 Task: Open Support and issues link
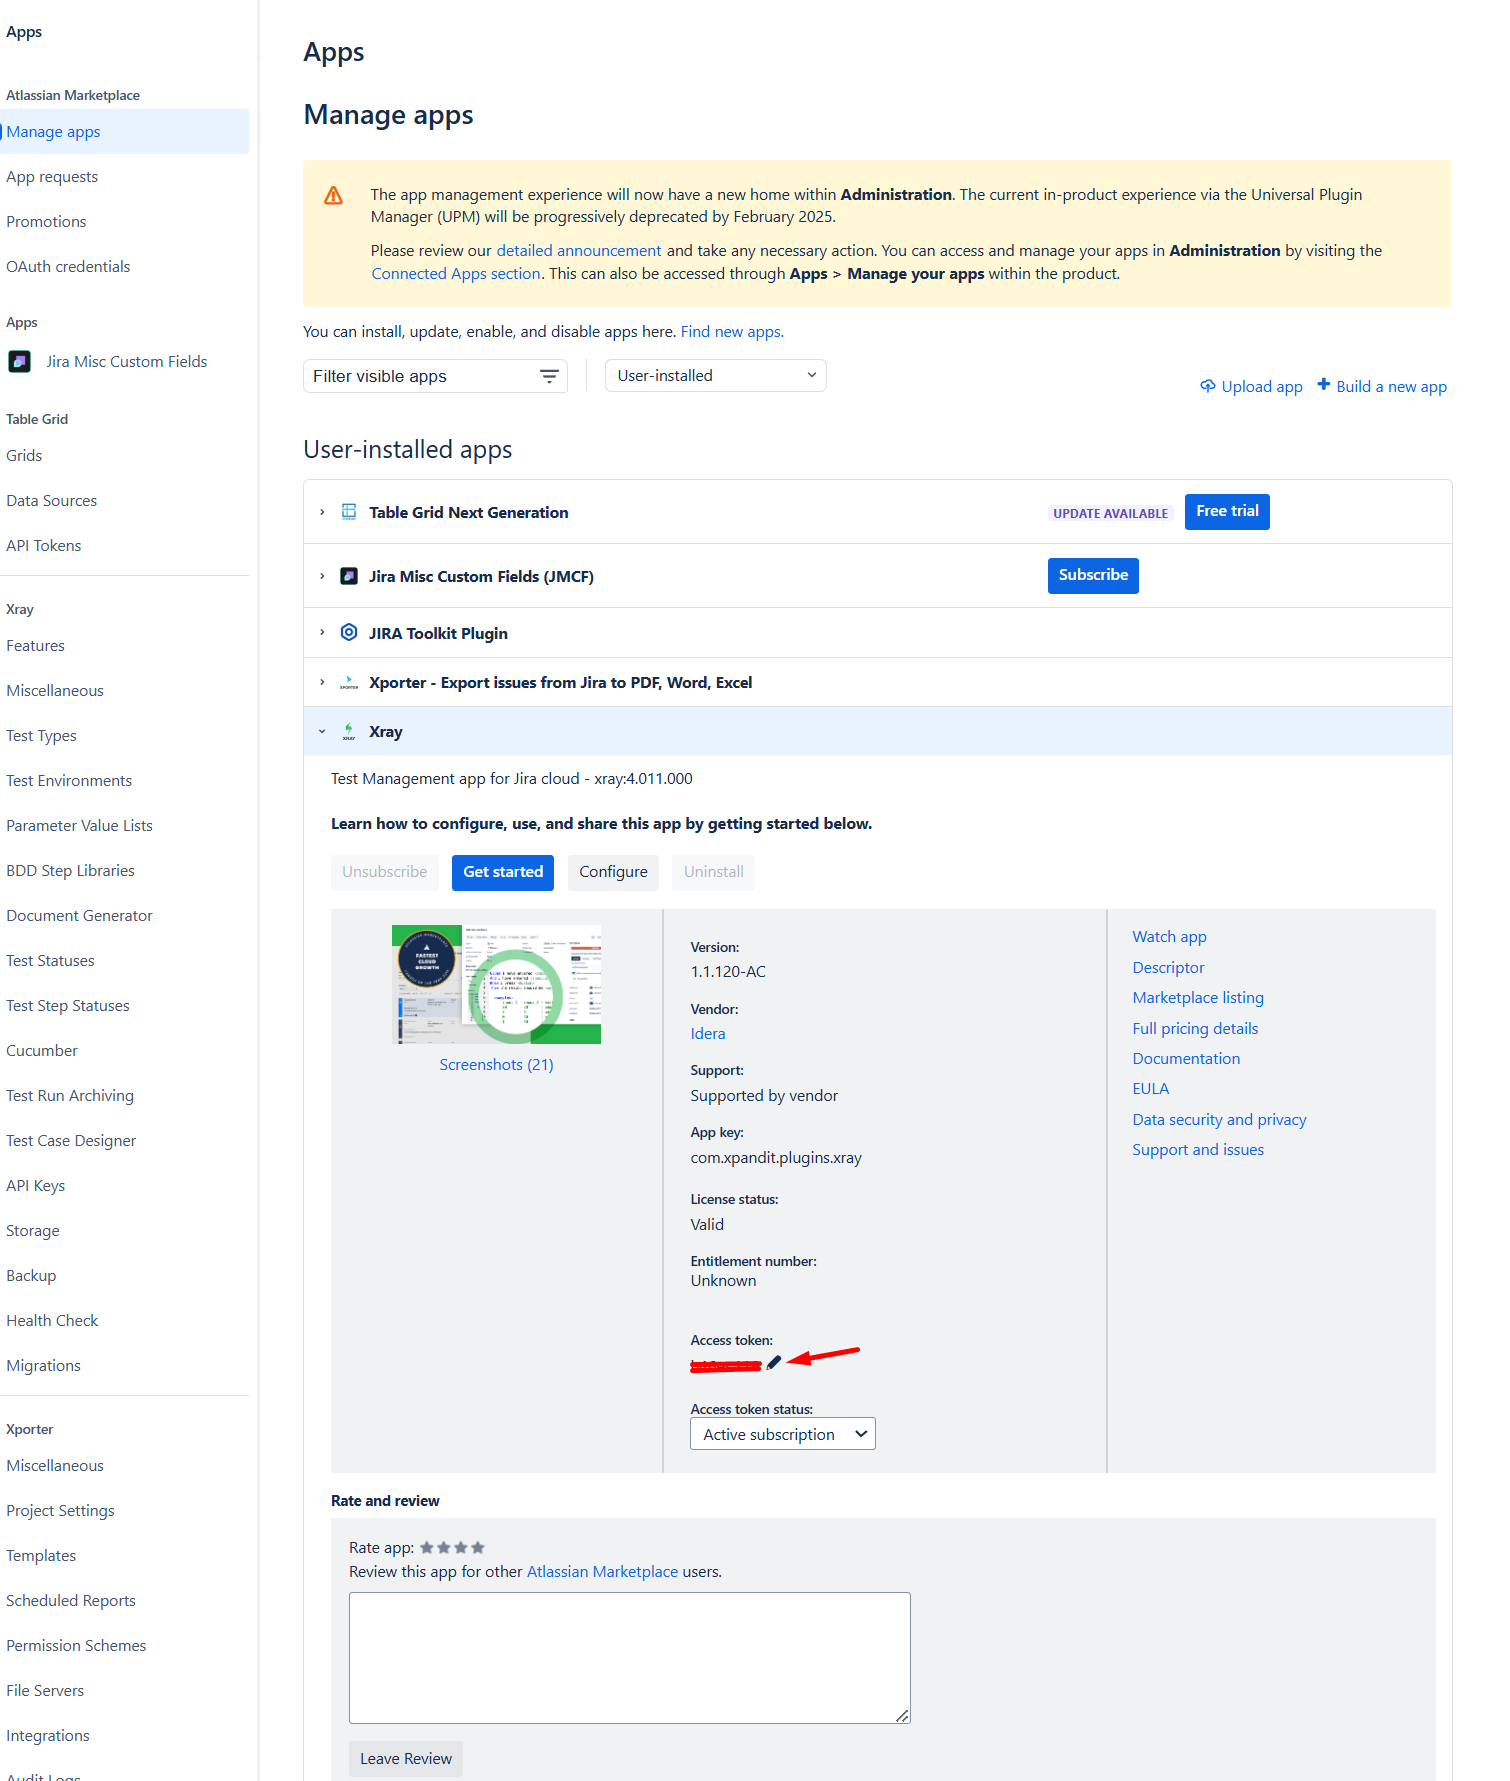pyautogui.click(x=1198, y=1149)
